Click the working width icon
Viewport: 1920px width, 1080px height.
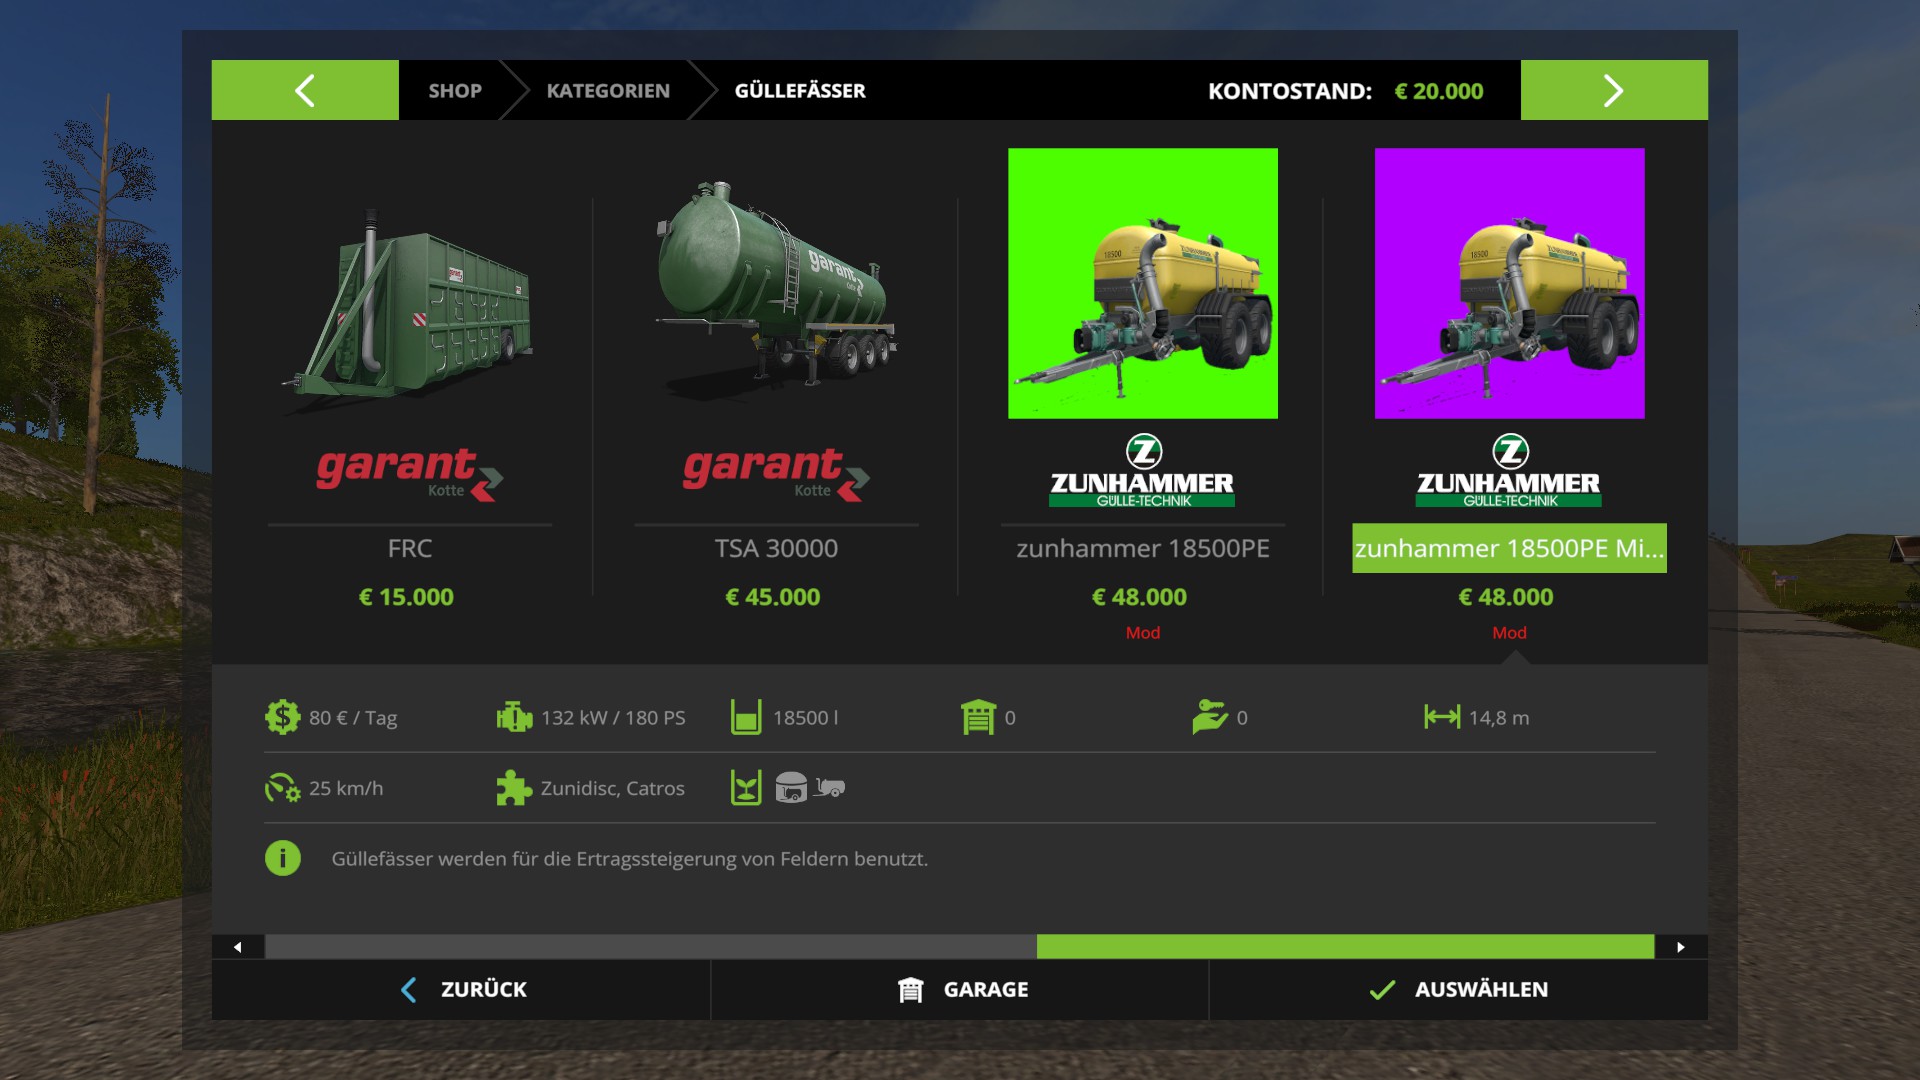1442,717
